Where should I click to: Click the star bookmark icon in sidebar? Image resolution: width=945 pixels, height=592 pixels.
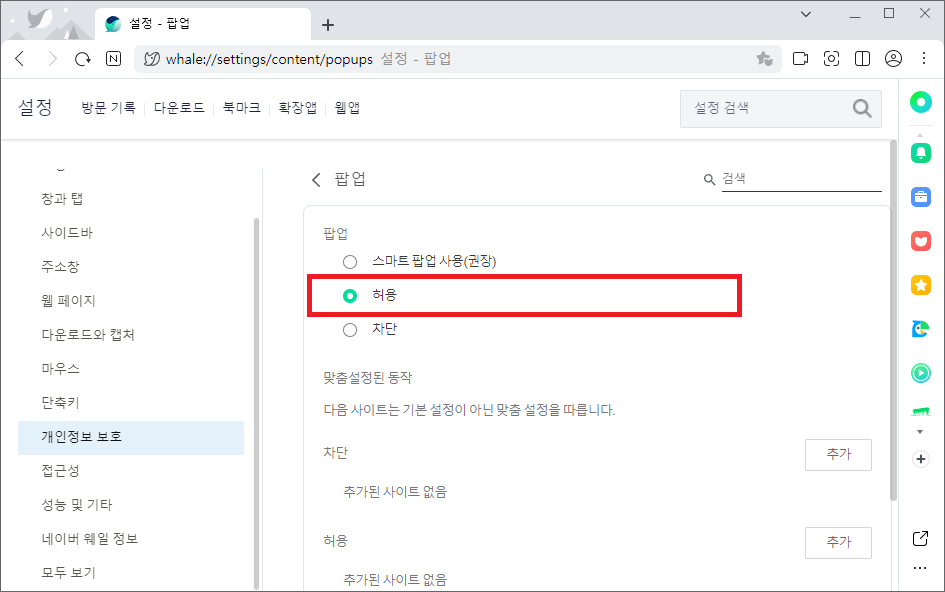pyautogui.click(x=920, y=285)
